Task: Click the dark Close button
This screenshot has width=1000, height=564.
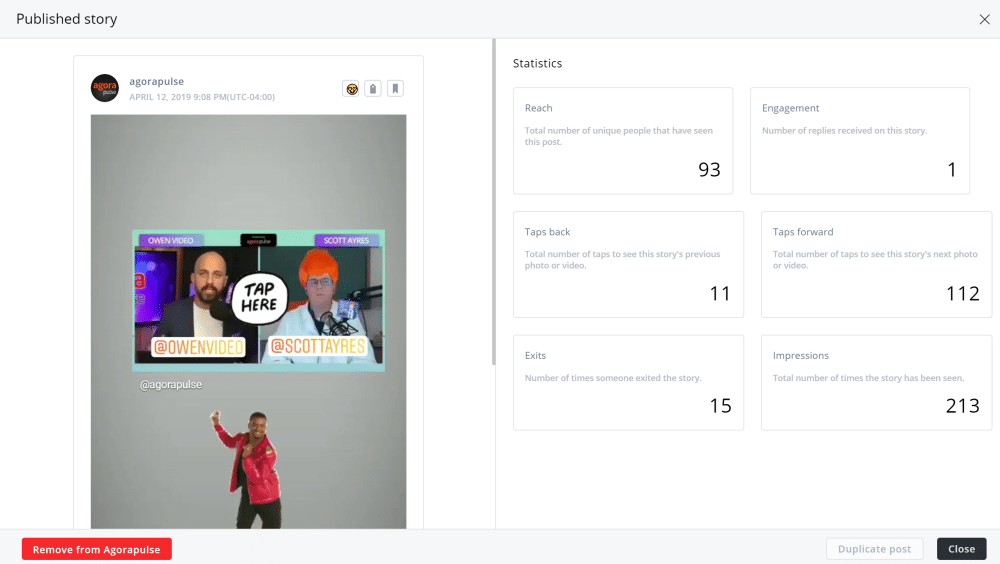Action: tap(962, 549)
